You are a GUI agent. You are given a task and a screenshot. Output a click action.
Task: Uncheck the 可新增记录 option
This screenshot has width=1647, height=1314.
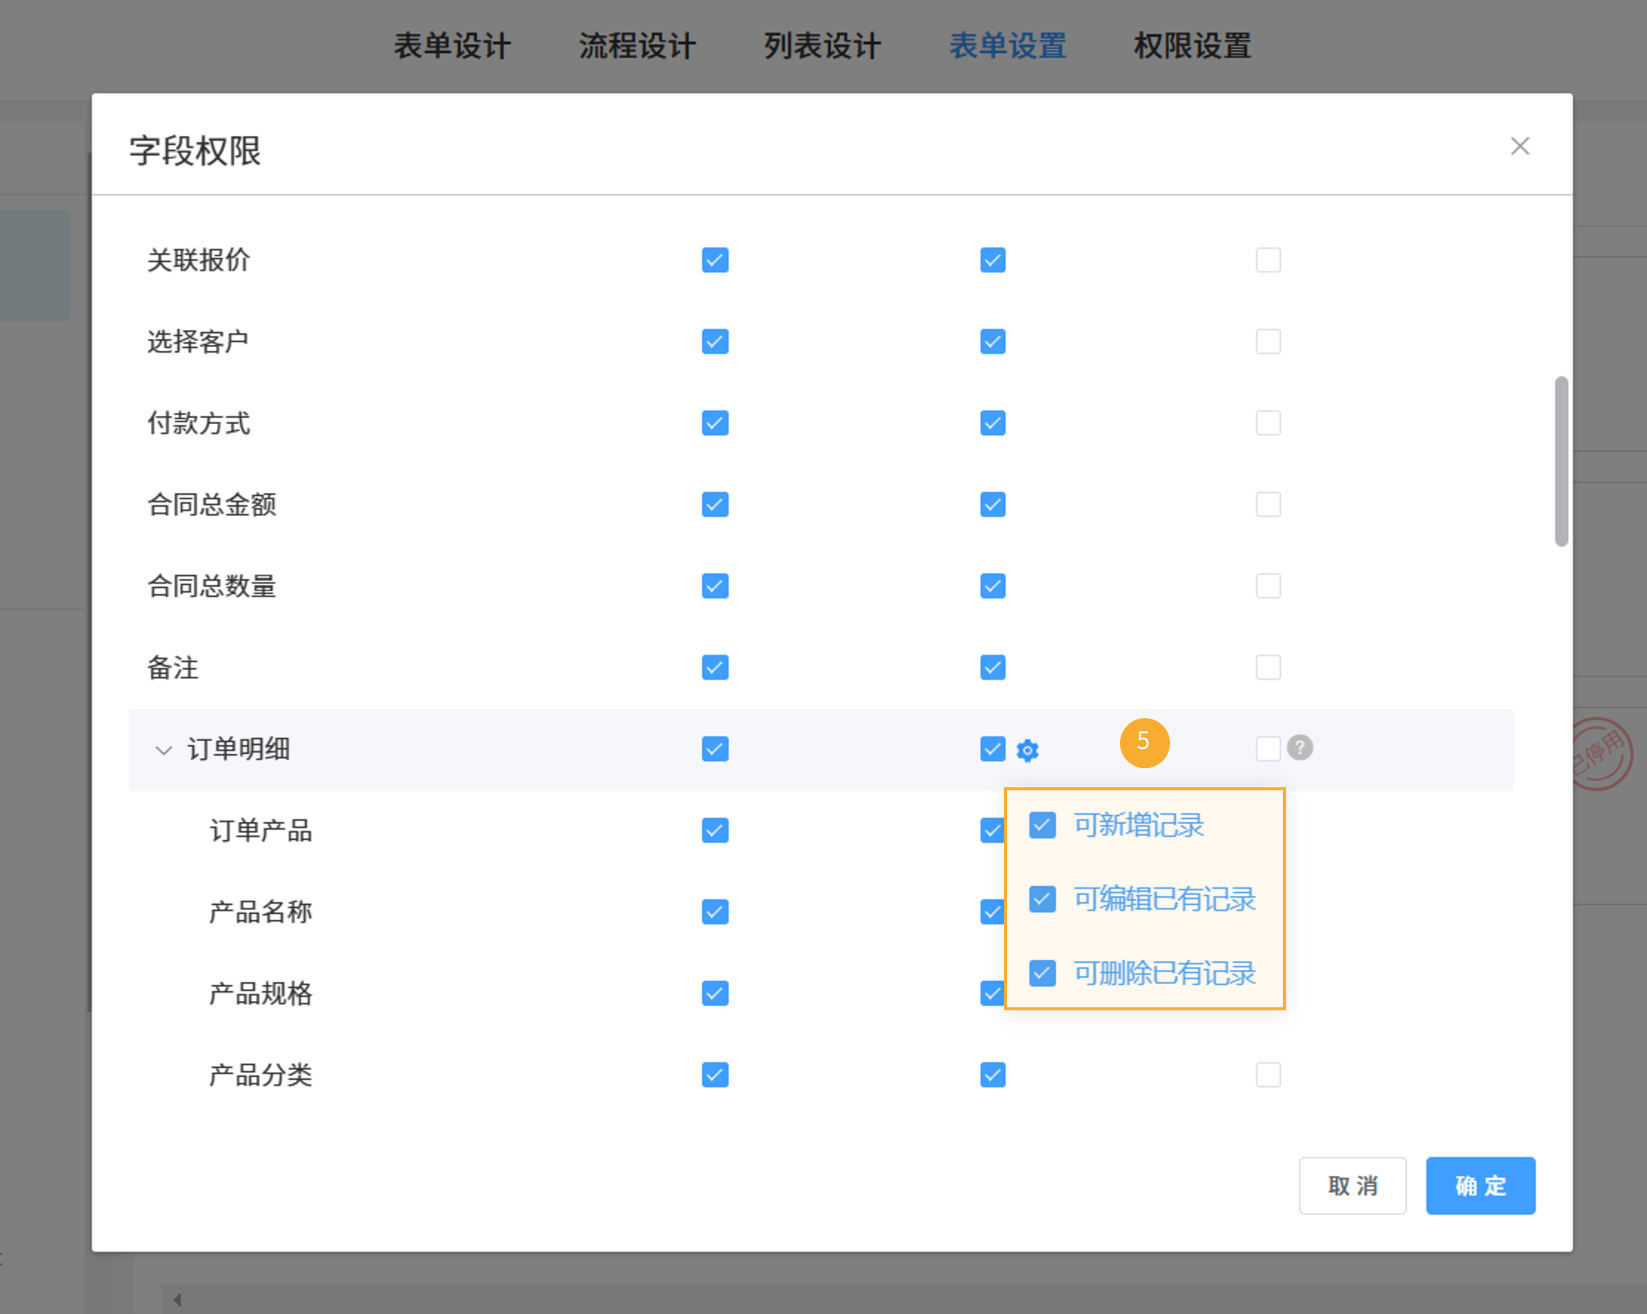(1042, 825)
